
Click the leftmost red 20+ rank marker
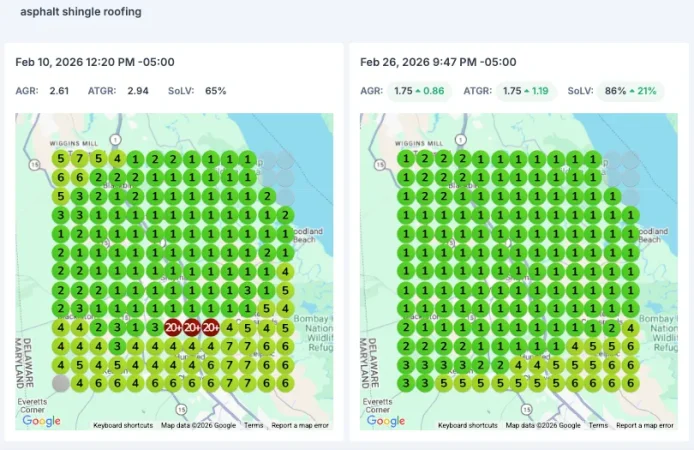[173, 327]
